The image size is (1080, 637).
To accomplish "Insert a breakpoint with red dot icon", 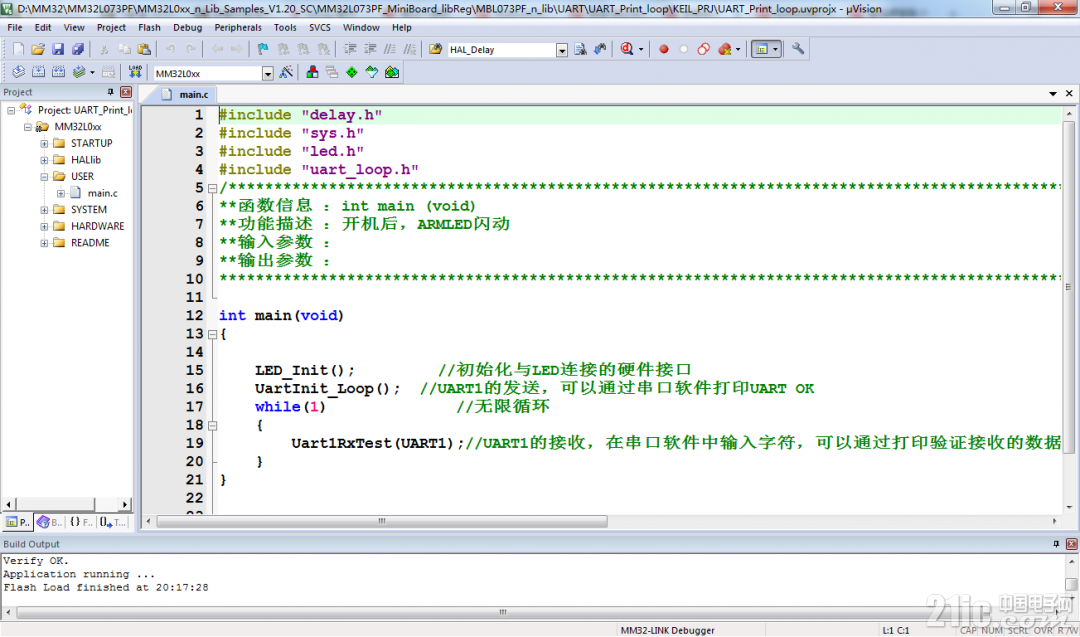I will [664, 50].
